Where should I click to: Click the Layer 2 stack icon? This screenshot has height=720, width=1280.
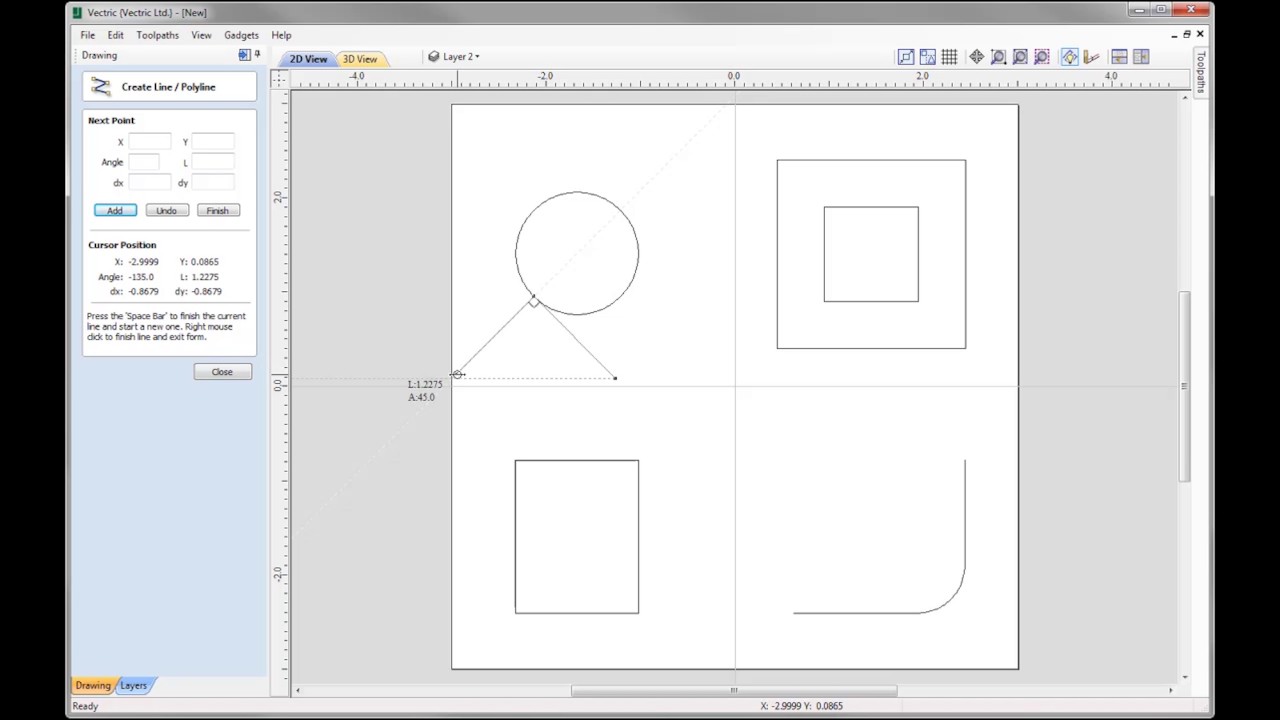click(x=433, y=57)
